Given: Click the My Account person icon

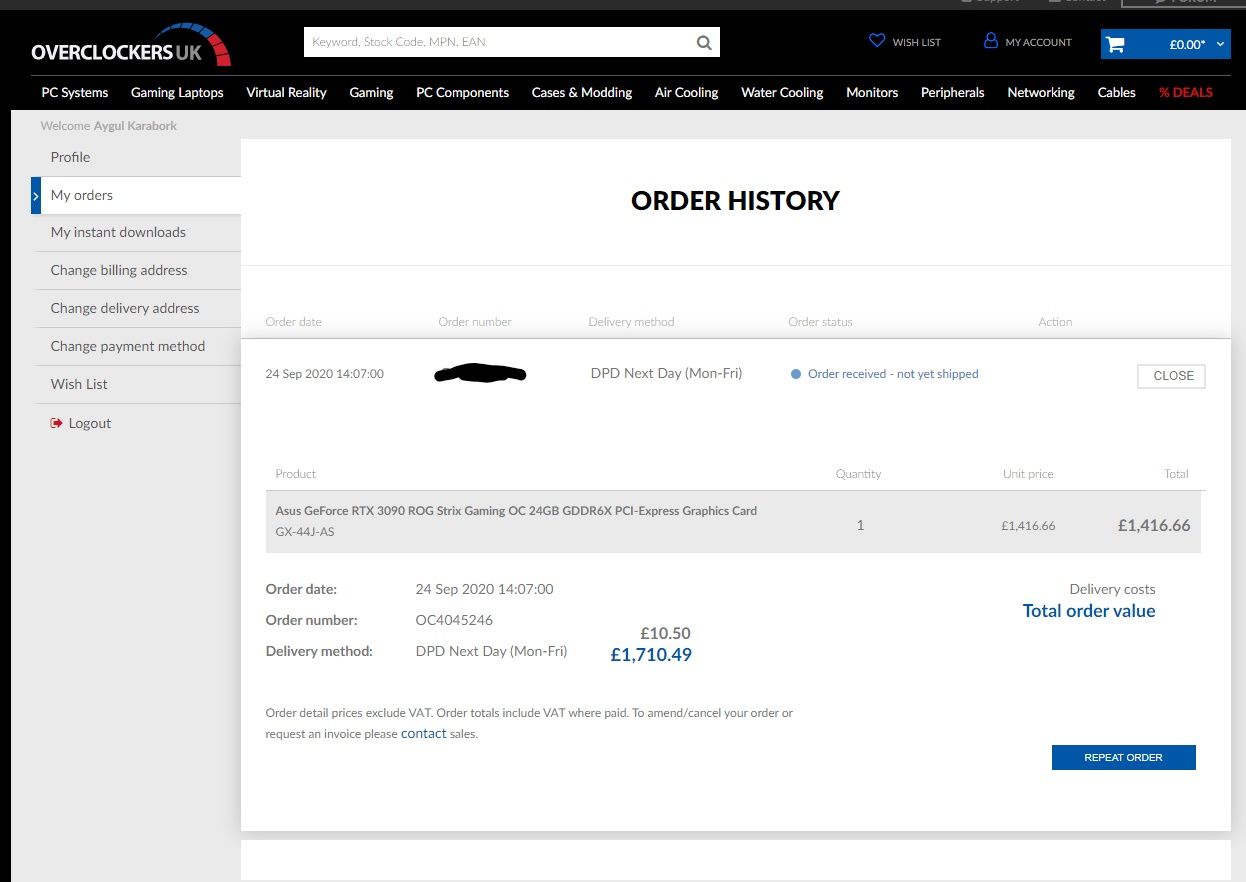Looking at the screenshot, I should click(x=991, y=41).
